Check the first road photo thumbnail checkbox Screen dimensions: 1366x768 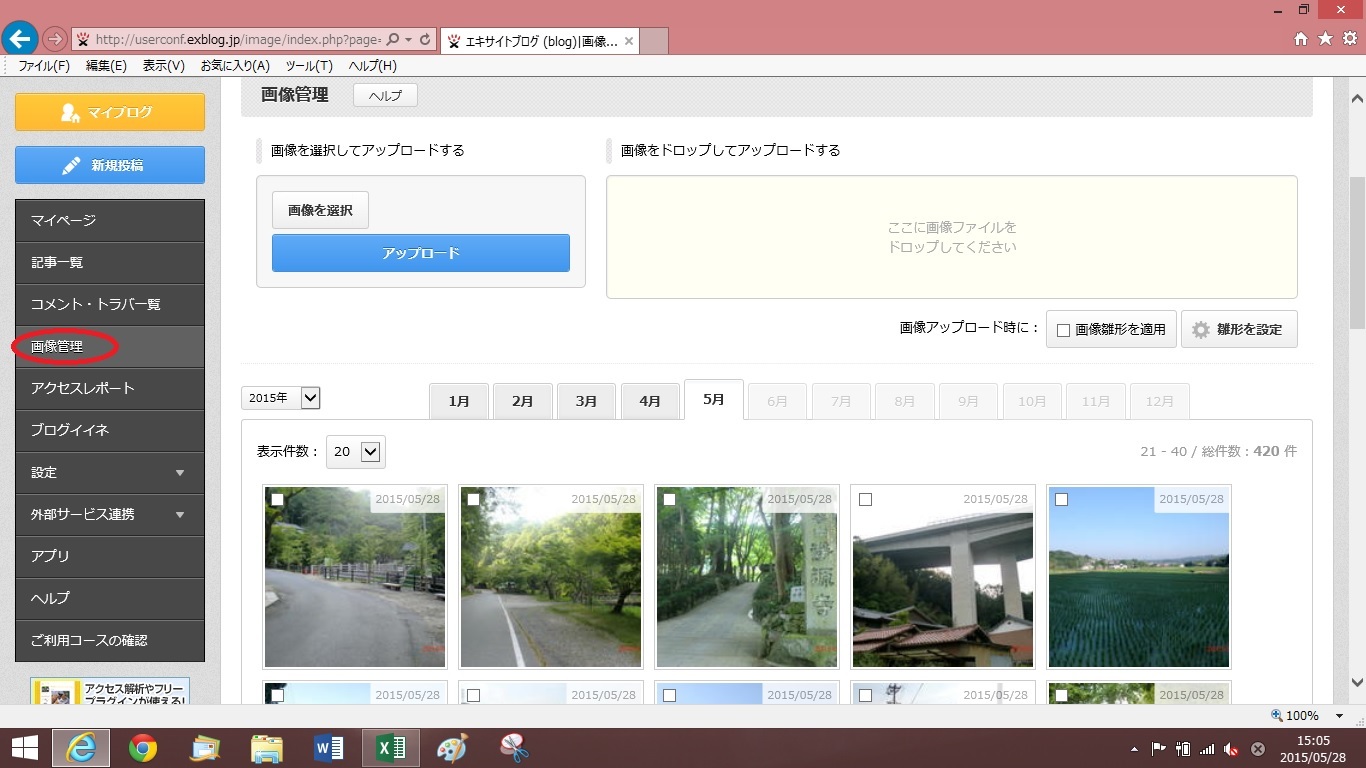point(277,500)
